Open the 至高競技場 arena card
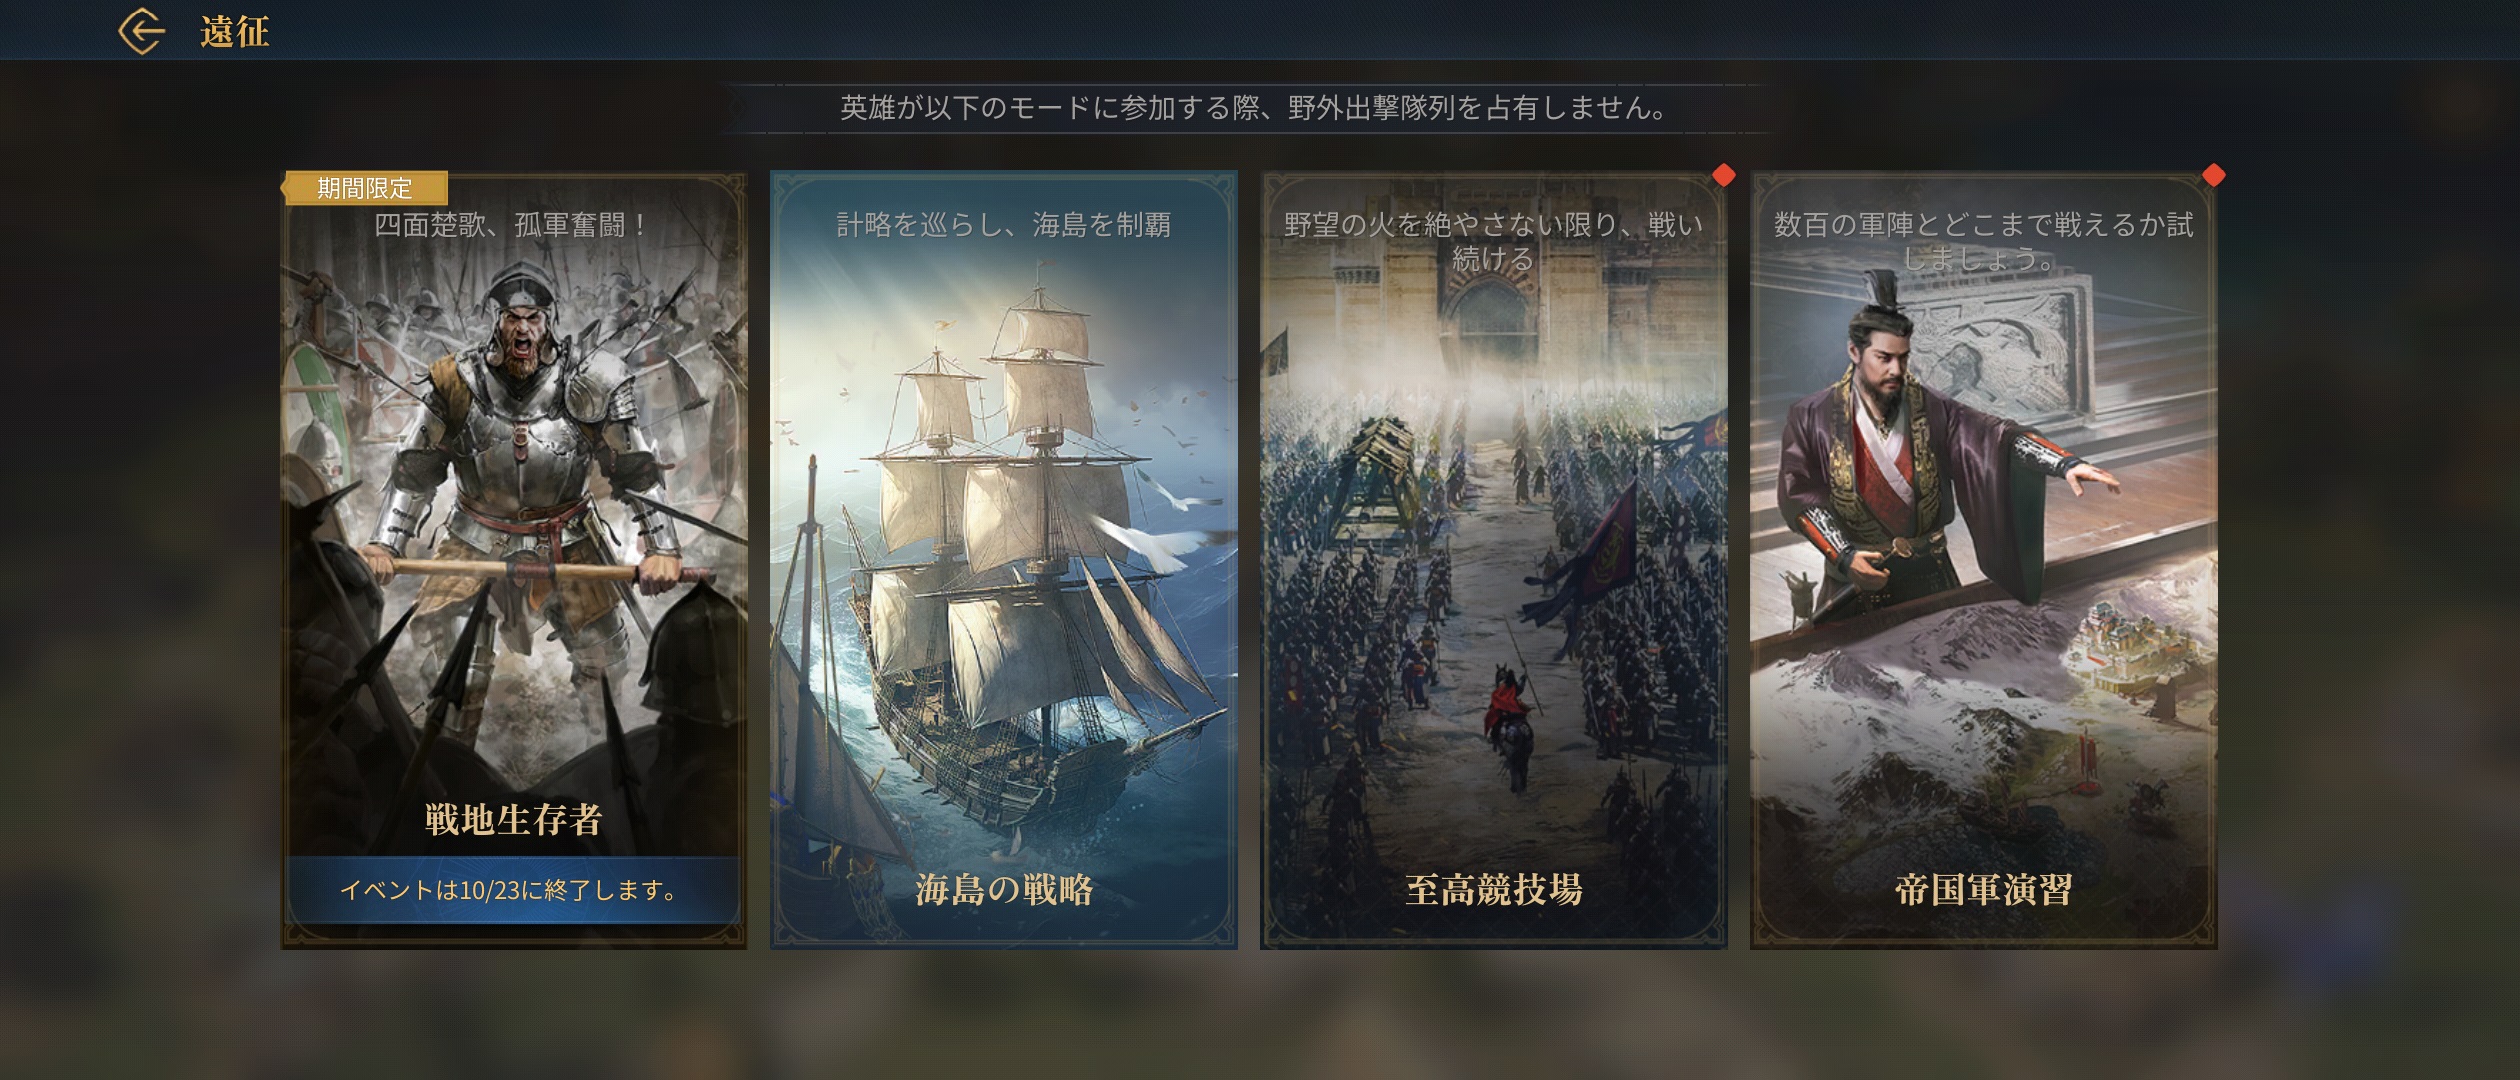 pyautogui.click(x=1493, y=560)
